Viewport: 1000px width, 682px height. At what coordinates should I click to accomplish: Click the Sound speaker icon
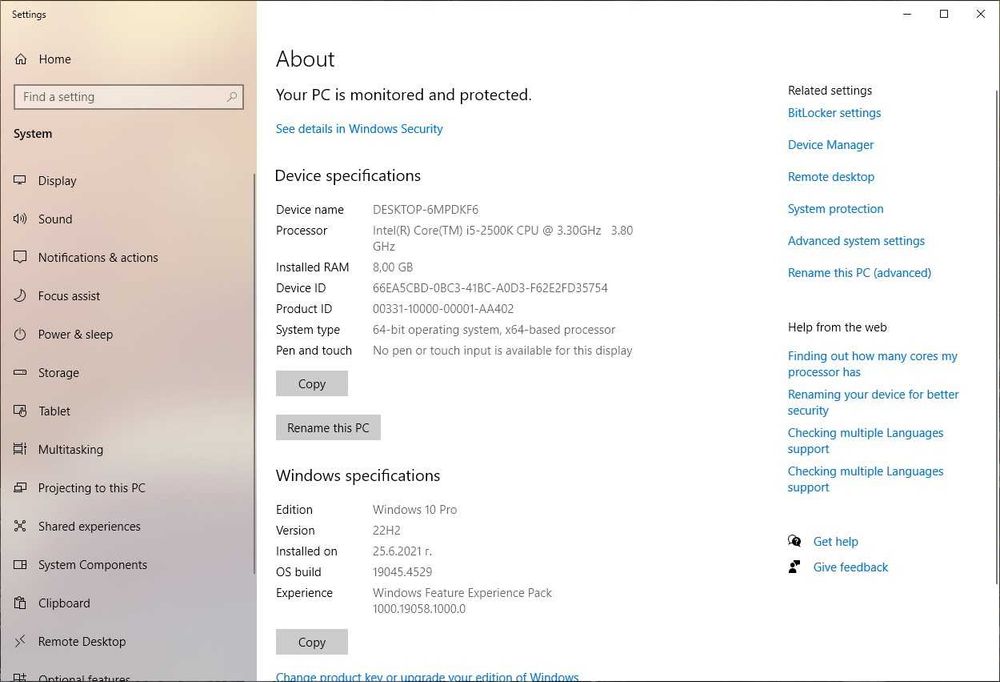click(x=20, y=219)
